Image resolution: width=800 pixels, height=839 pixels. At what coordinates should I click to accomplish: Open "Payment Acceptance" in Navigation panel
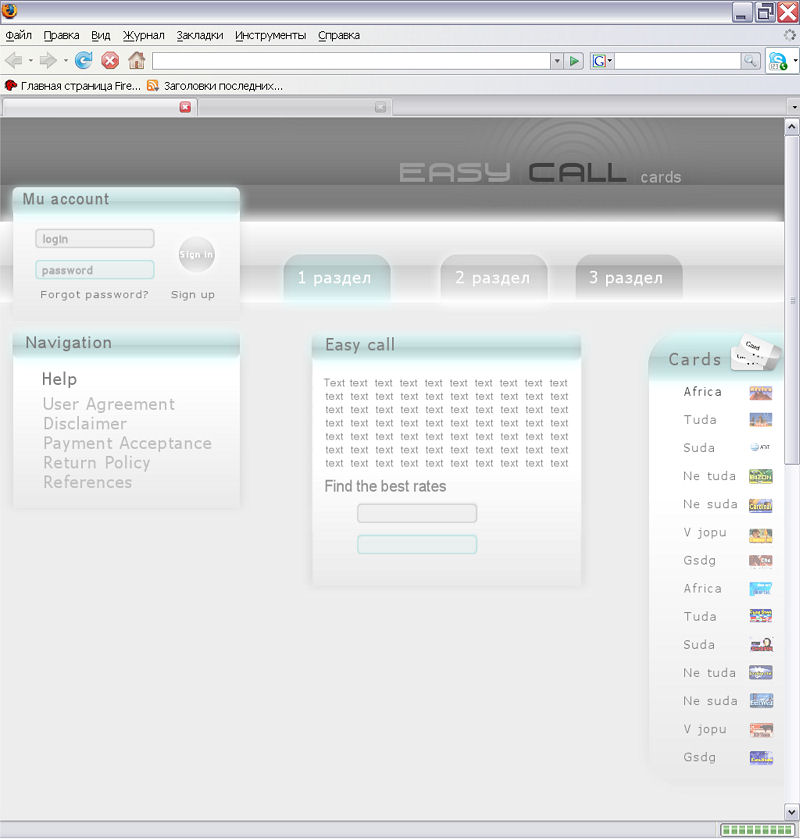point(127,443)
